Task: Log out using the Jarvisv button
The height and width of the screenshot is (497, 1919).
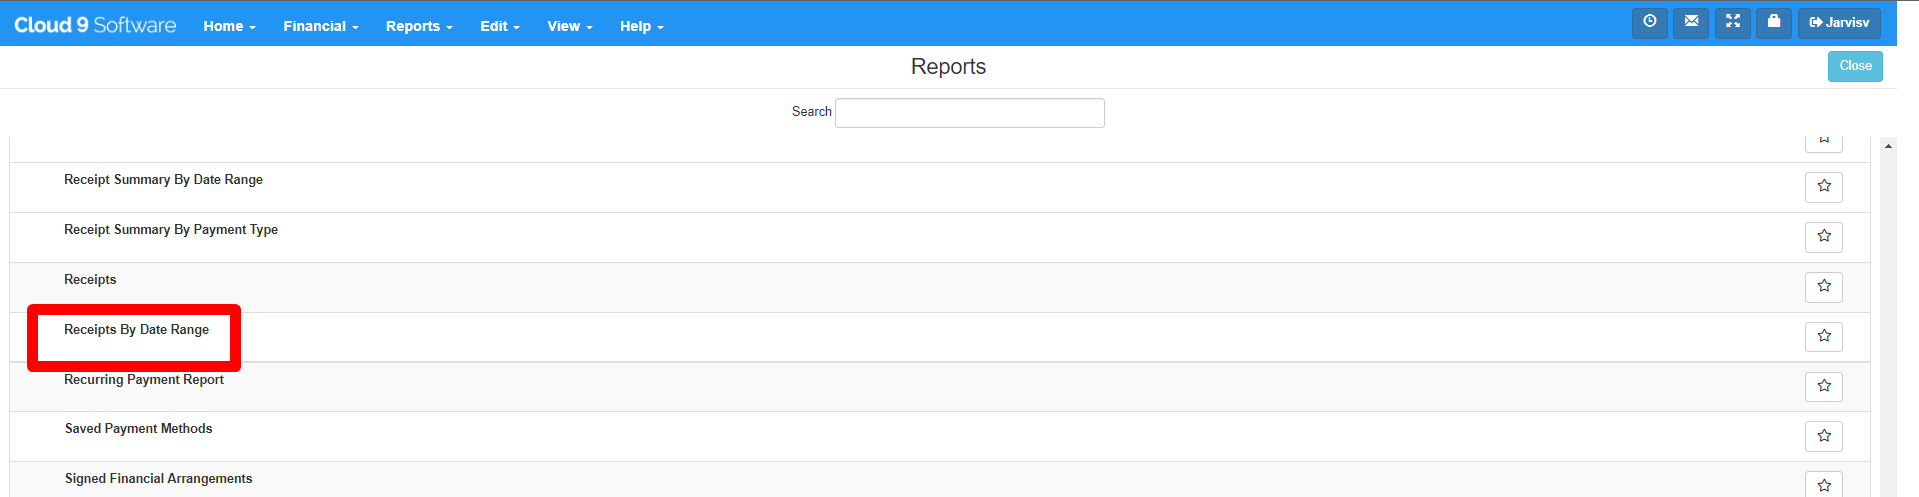Action: [1838, 23]
